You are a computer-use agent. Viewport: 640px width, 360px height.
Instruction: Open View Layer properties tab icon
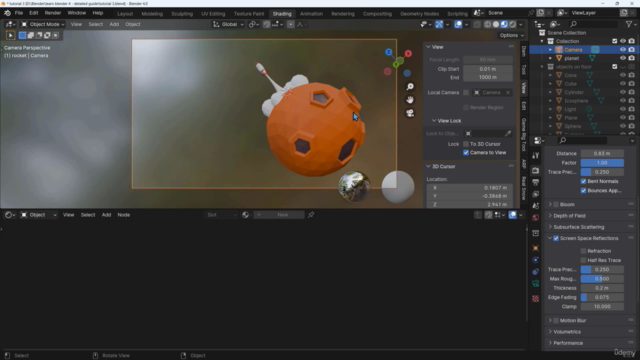[x=536, y=194]
